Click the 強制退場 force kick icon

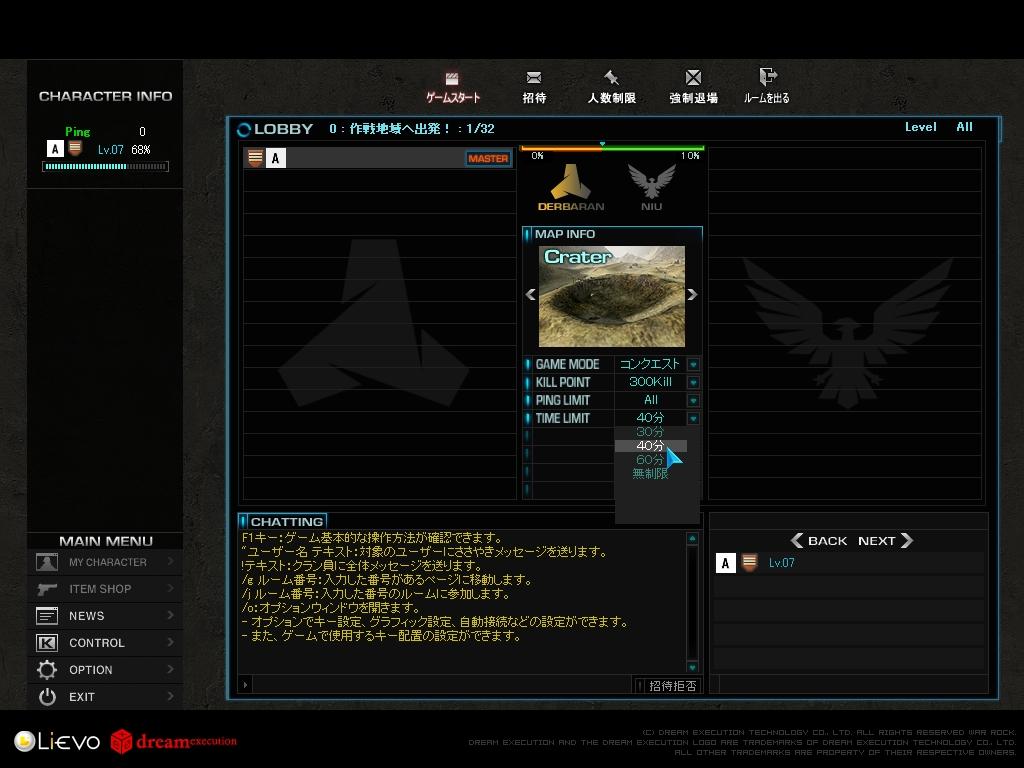click(693, 79)
